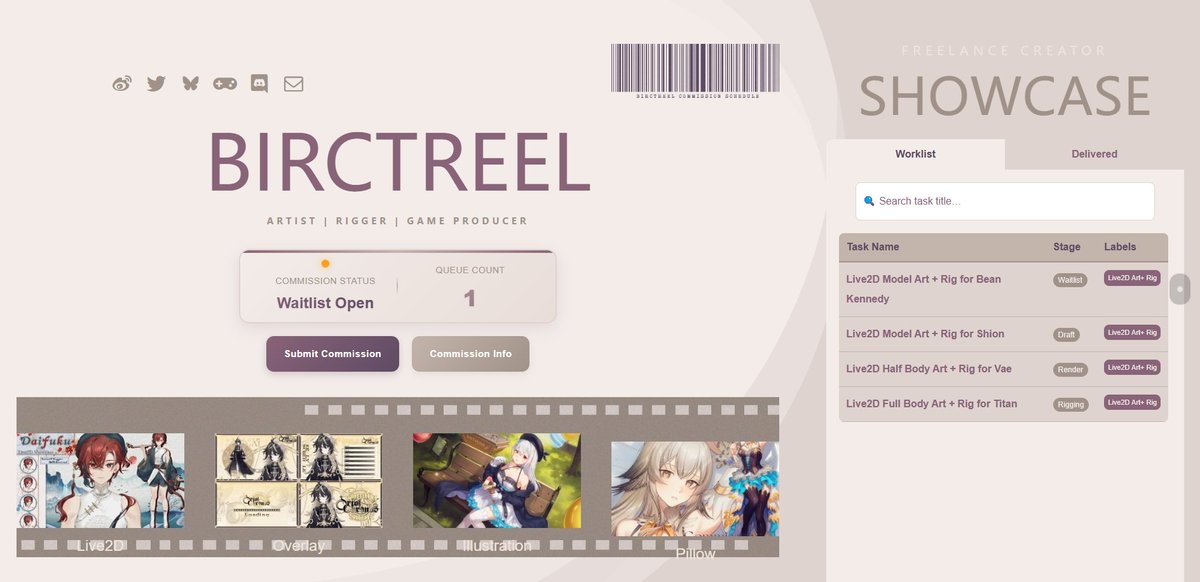Image resolution: width=1200 pixels, height=582 pixels.
Task: Click the Render stage badge
Action: point(1070,370)
